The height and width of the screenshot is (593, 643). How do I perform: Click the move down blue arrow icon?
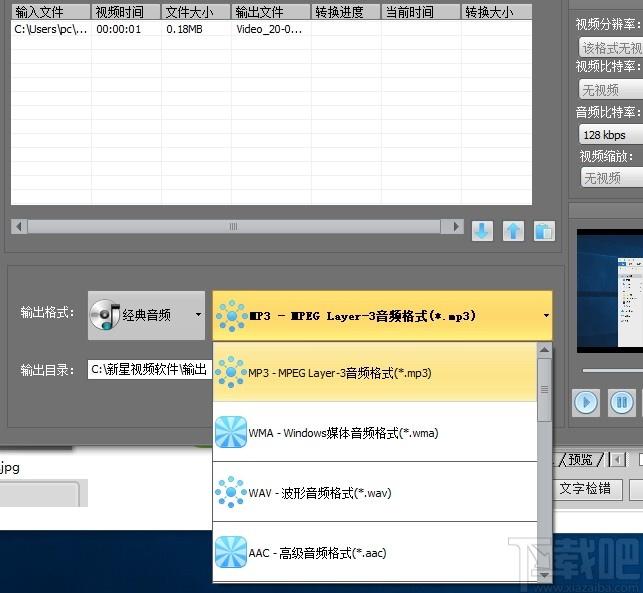pos(482,231)
